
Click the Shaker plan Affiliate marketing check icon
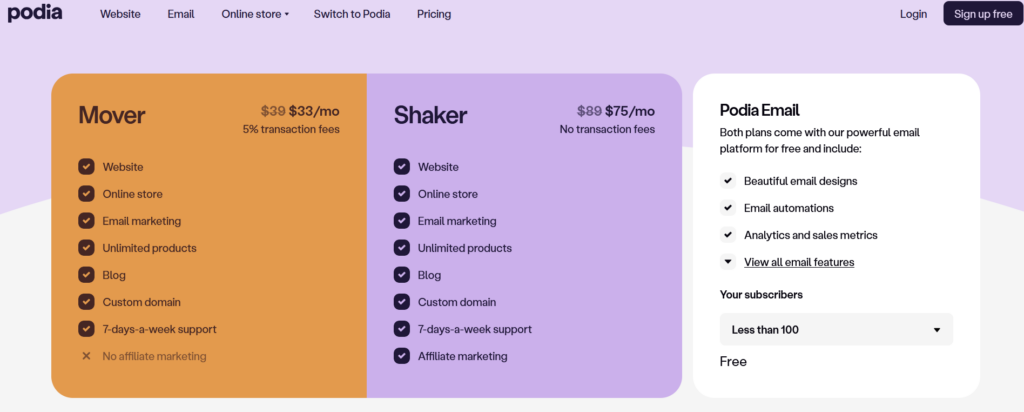pos(402,356)
